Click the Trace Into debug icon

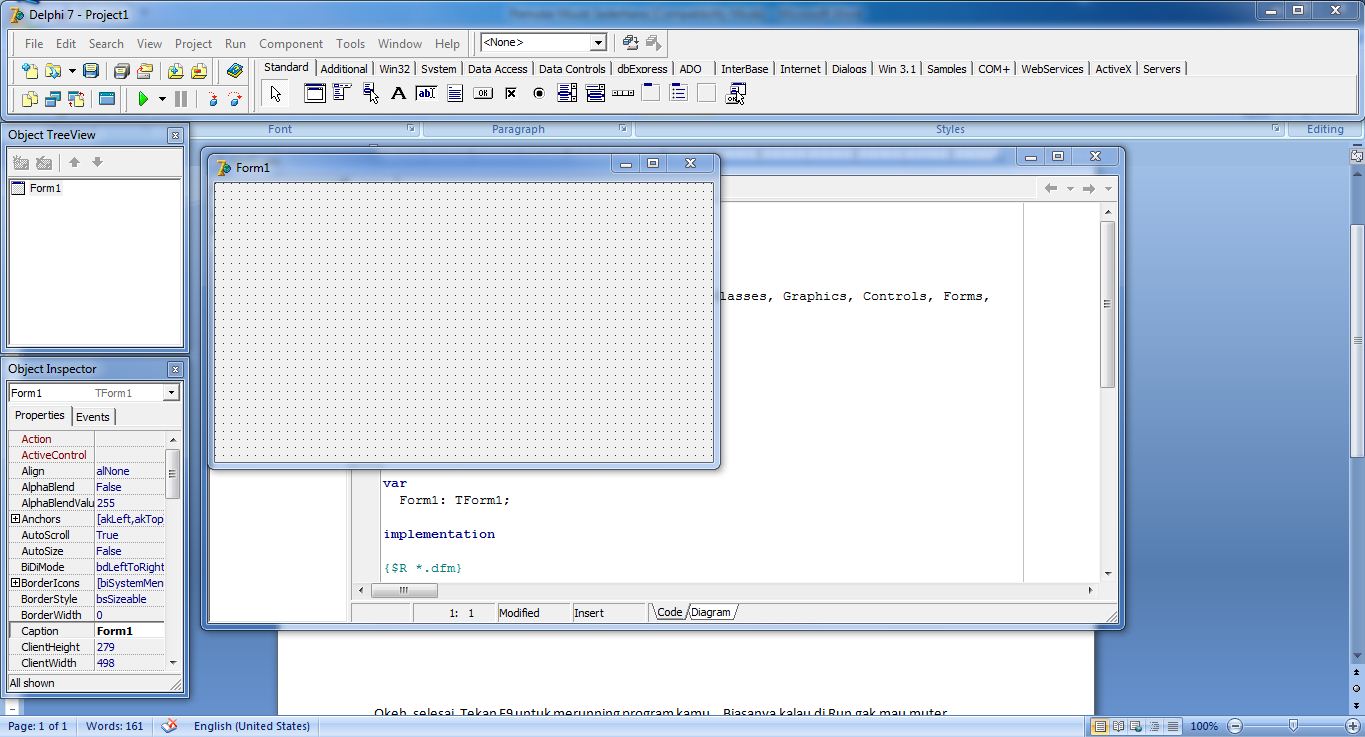213,98
